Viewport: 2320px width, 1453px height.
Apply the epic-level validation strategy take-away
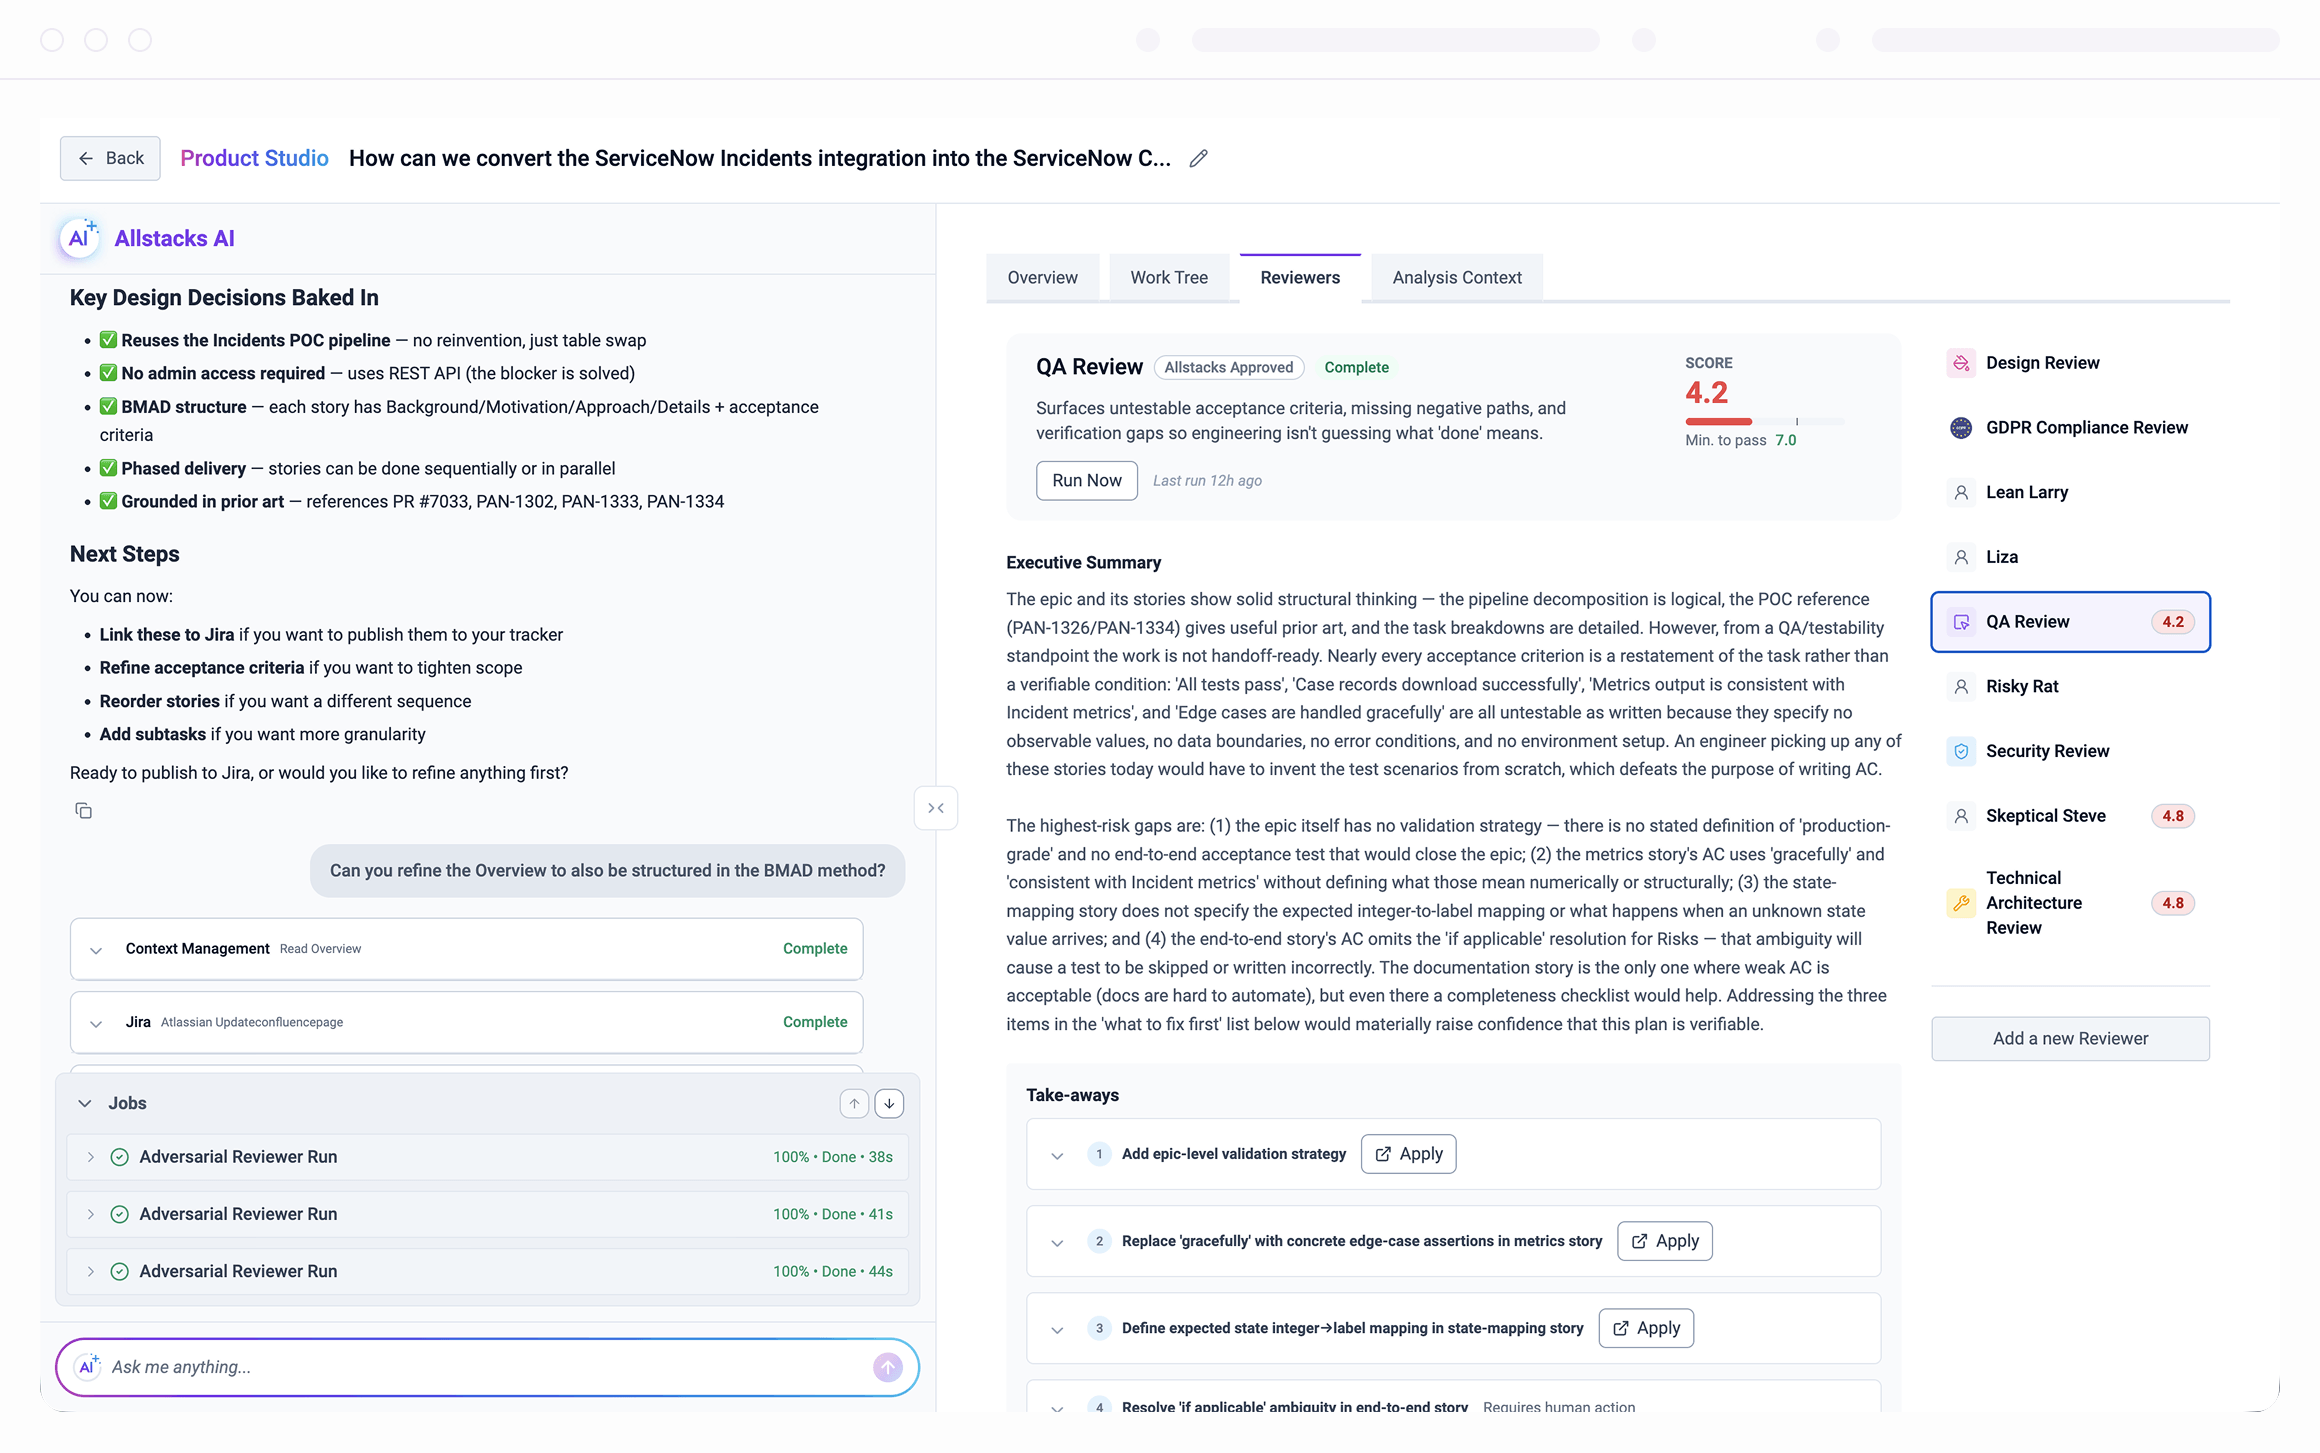(1408, 1154)
